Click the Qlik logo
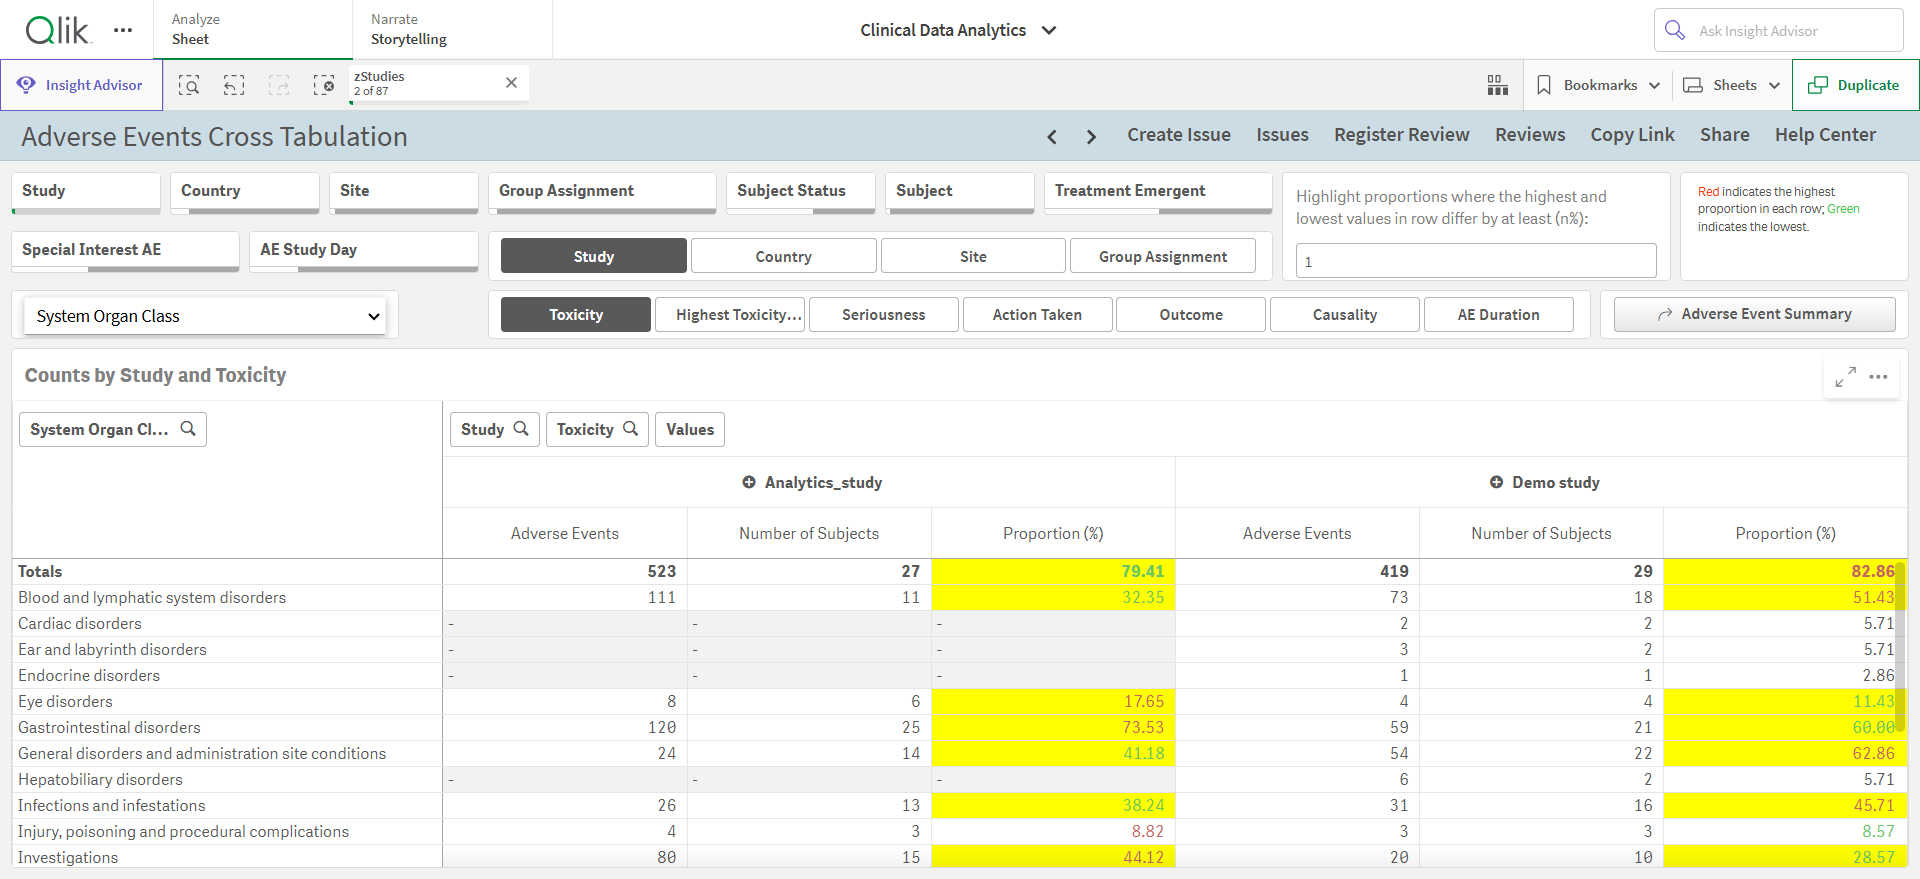The image size is (1920, 879). coord(58,30)
